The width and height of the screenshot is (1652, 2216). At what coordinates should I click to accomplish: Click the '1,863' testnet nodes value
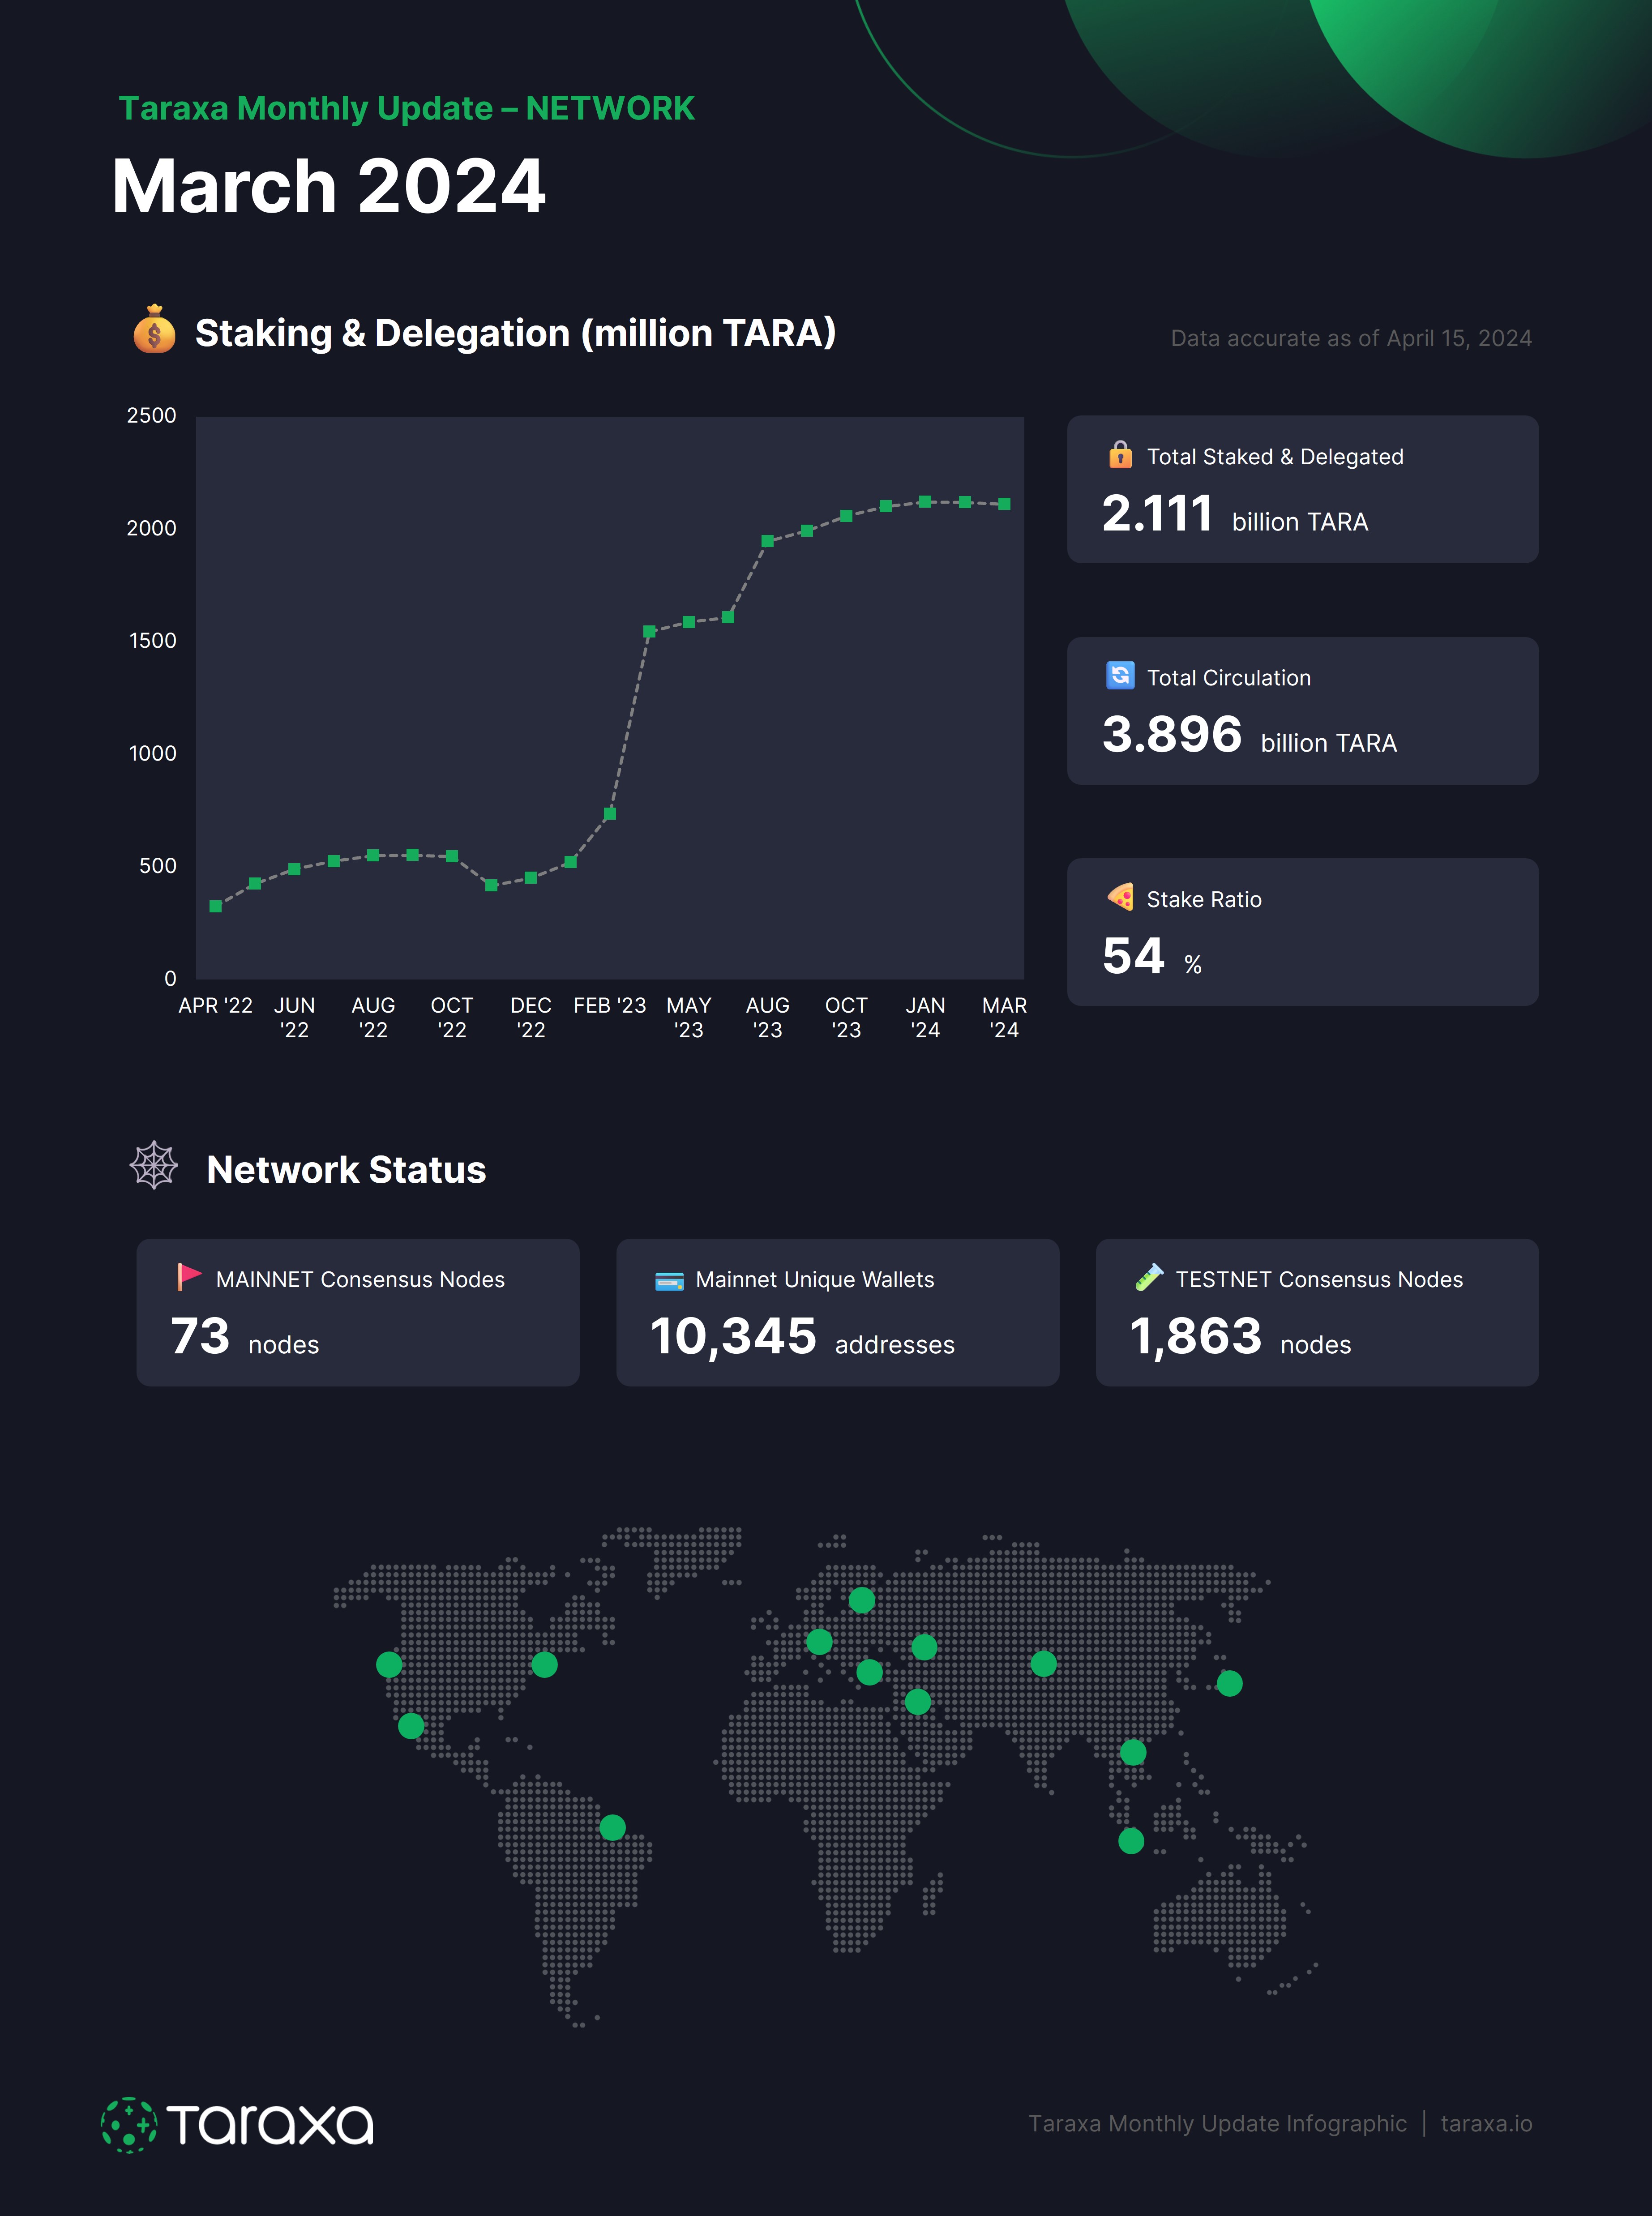(x=1196, y=1337)
